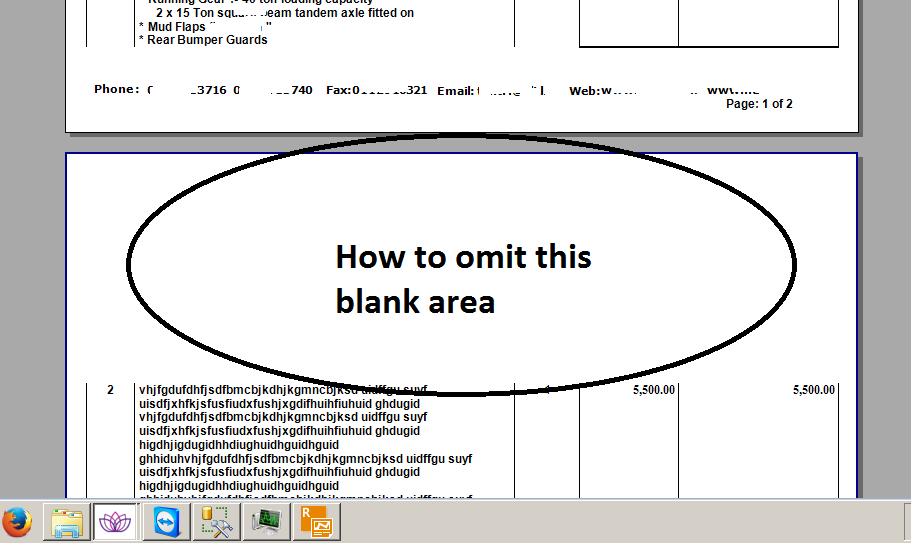
Task: Click the 'Phone:' label in the footer
Action: [x=117, y=89]
